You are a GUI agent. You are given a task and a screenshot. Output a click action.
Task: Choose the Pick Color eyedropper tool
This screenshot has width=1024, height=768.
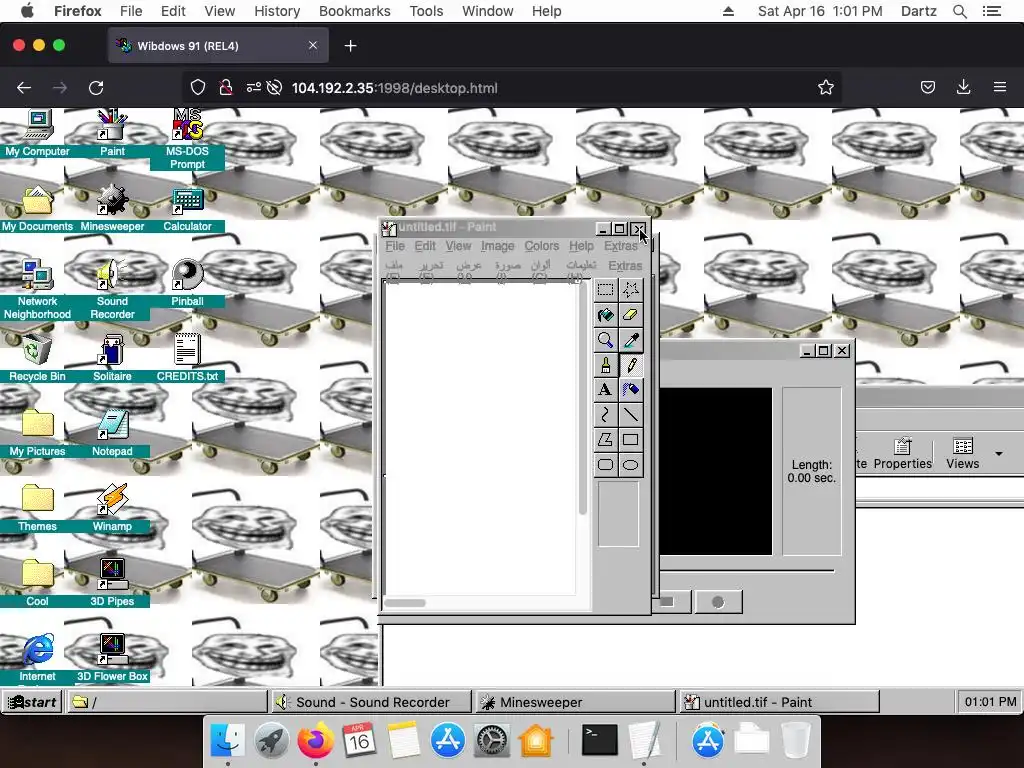tap(631, 340)
